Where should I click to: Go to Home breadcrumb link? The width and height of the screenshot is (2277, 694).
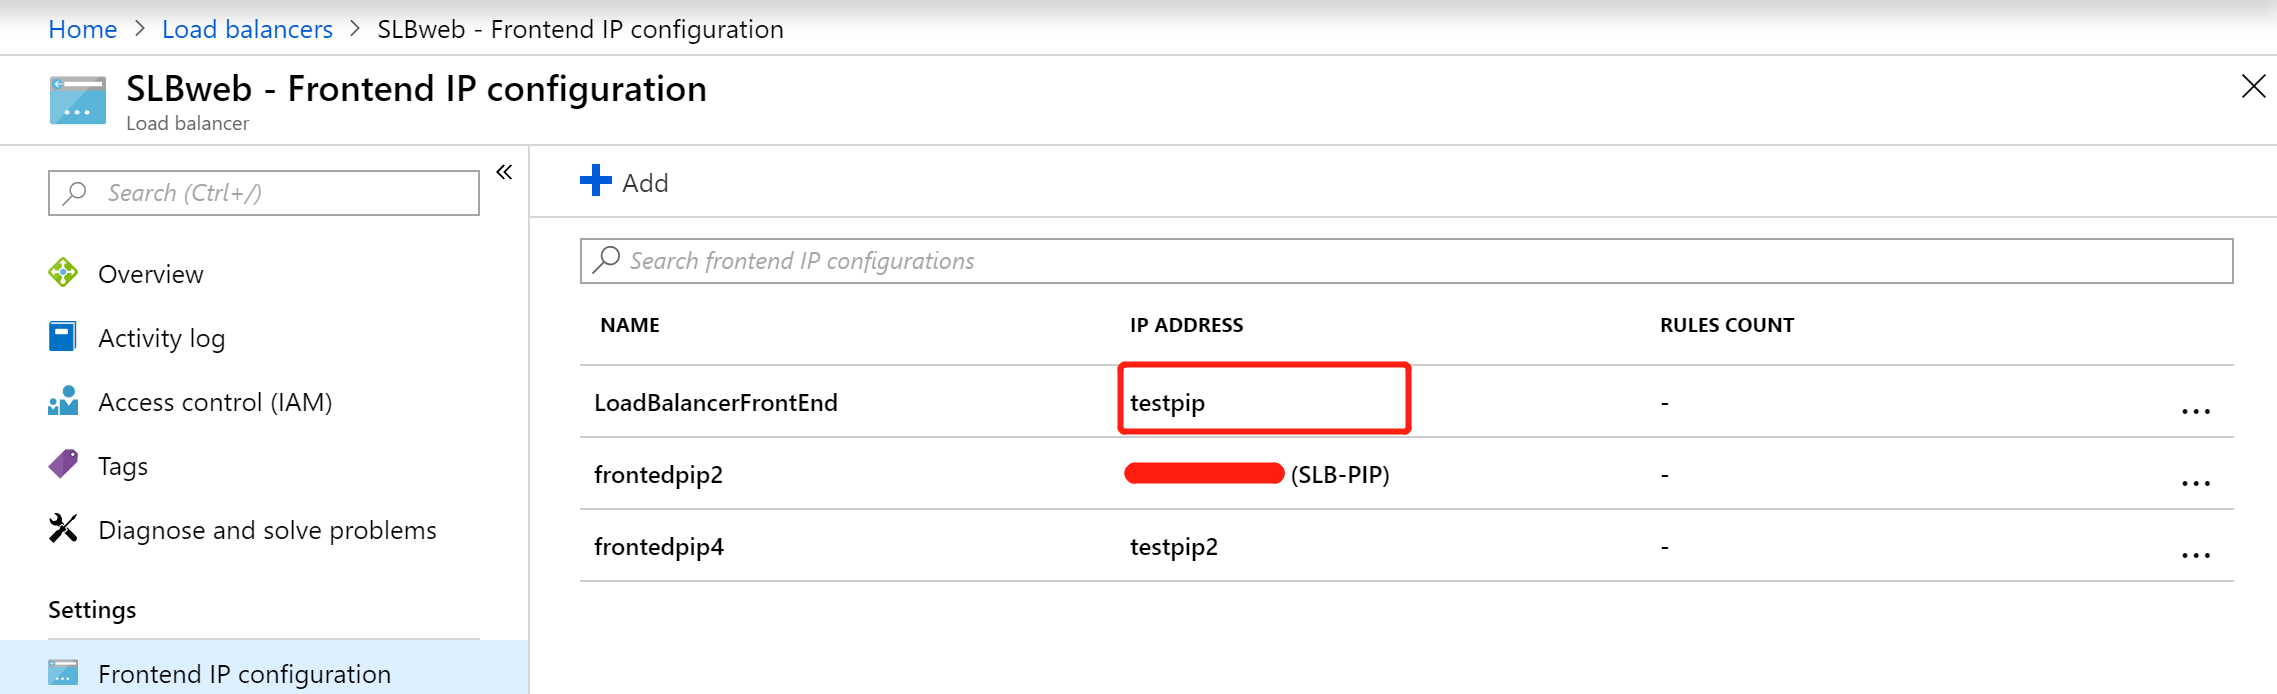point(83,29)
